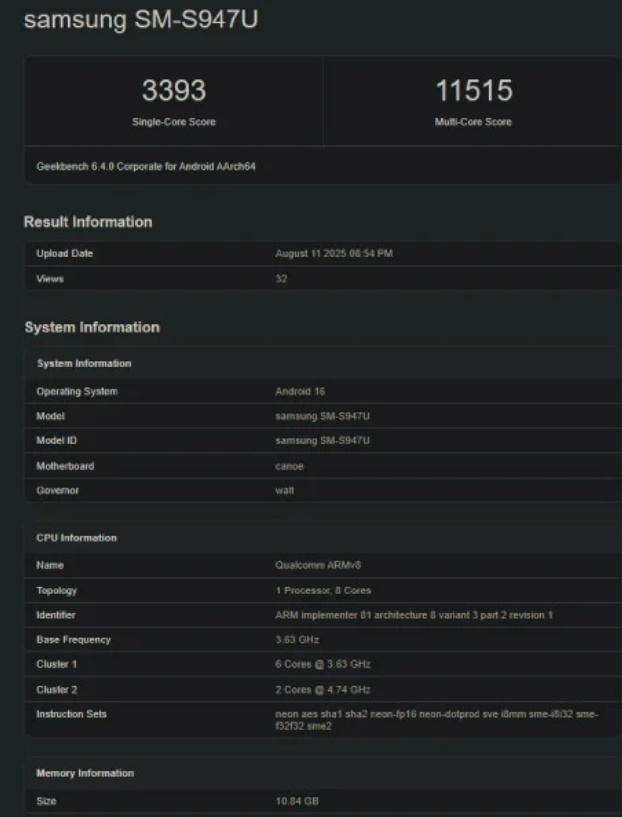Screen dimensions: 622x817
Task: Select the SM-S947U value in Model ID row
Action: (x=322, y=441)
